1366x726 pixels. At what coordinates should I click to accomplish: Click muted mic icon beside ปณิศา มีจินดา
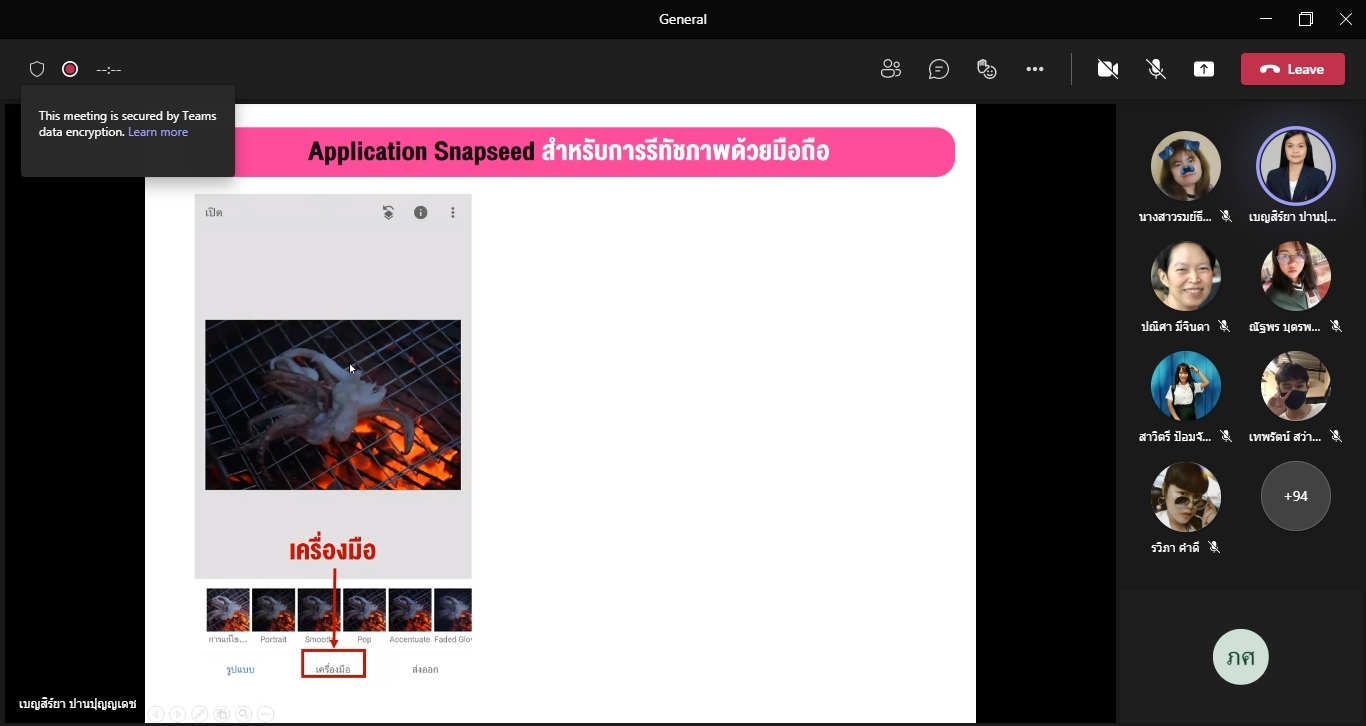coord(1226,327)
